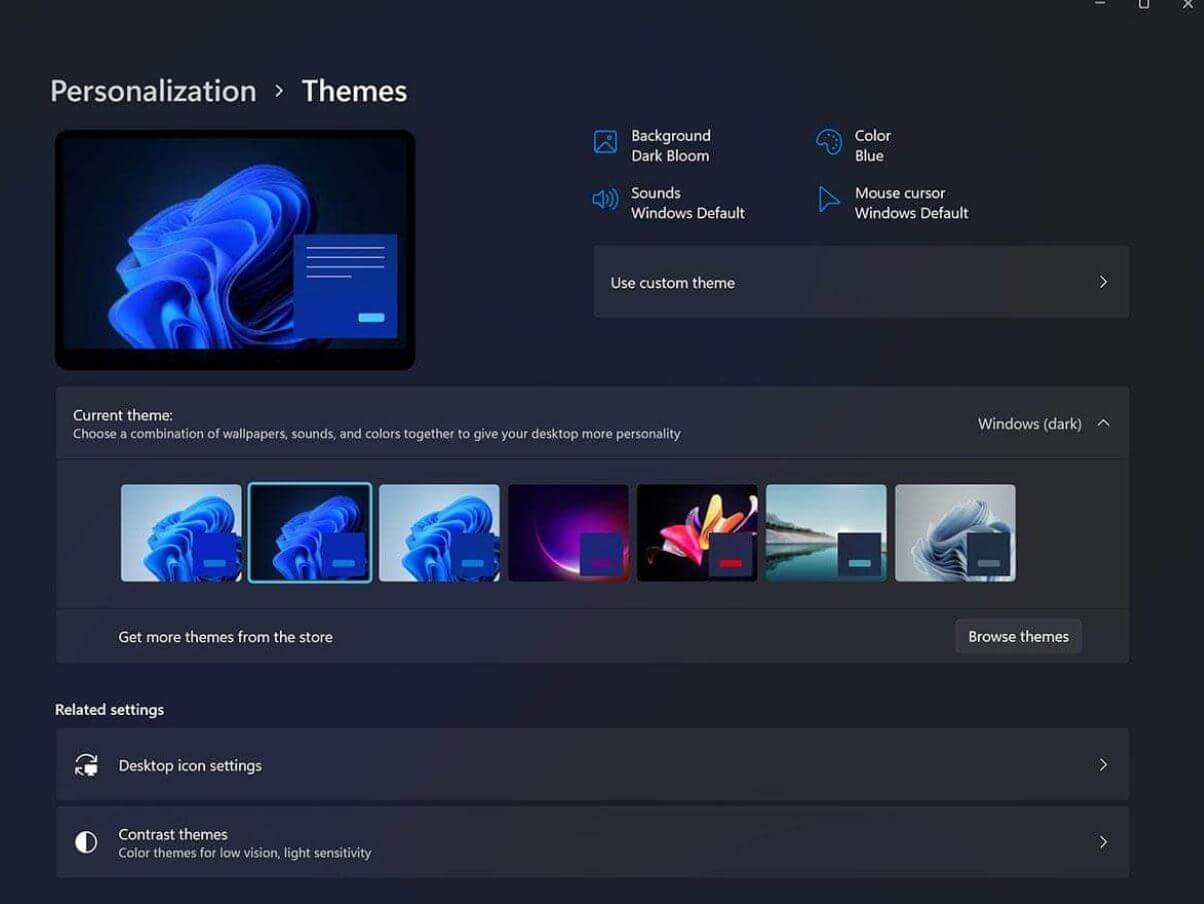Open the Color palette icon
1204x904 pixels.
pyautogui.click(x=829, y=142)
